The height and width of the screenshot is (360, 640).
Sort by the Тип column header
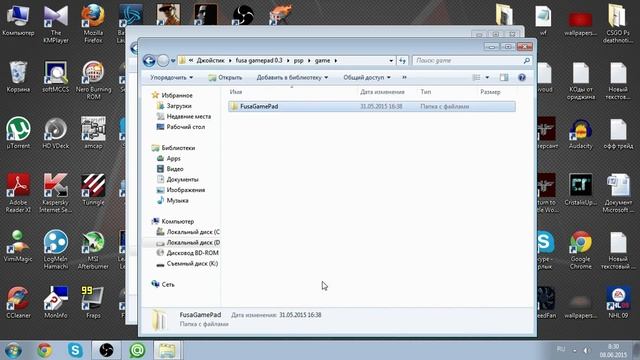[426, 92]
